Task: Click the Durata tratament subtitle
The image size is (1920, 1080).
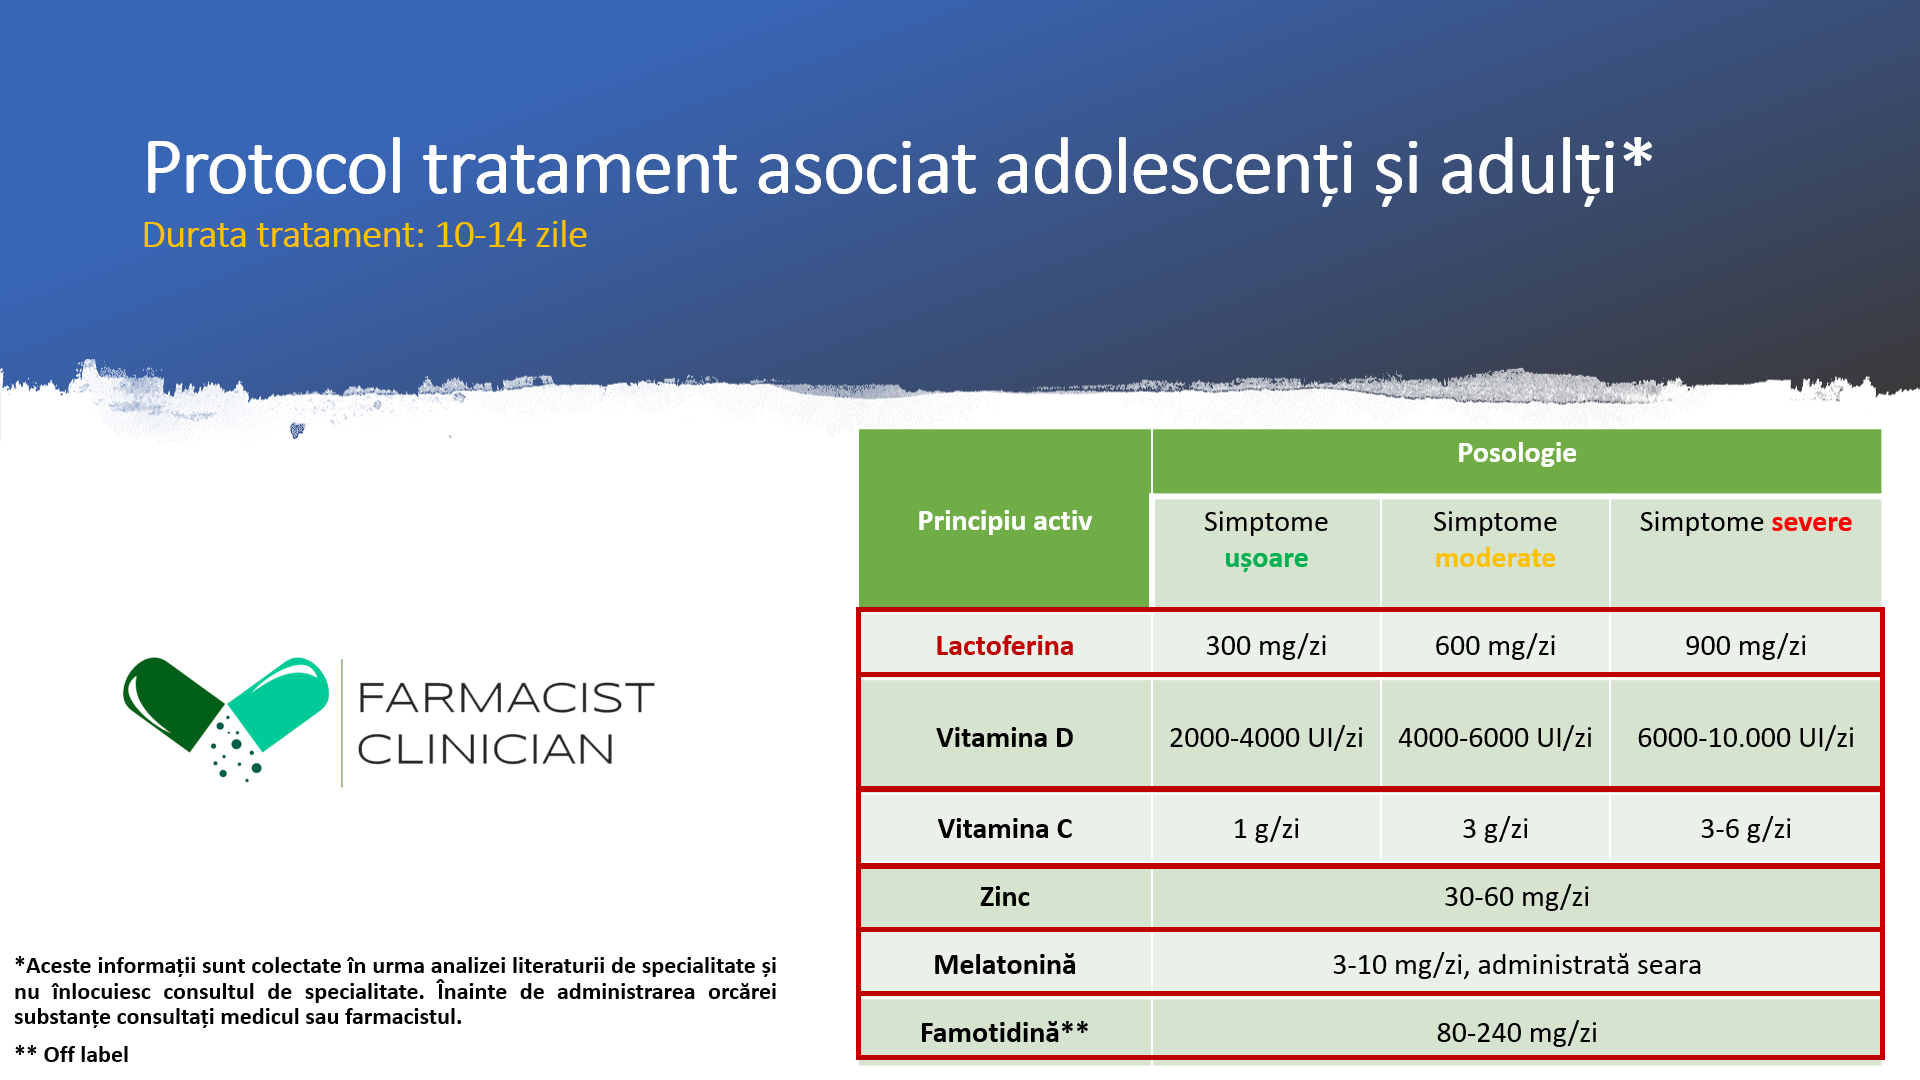Action: tap(364, 235)
